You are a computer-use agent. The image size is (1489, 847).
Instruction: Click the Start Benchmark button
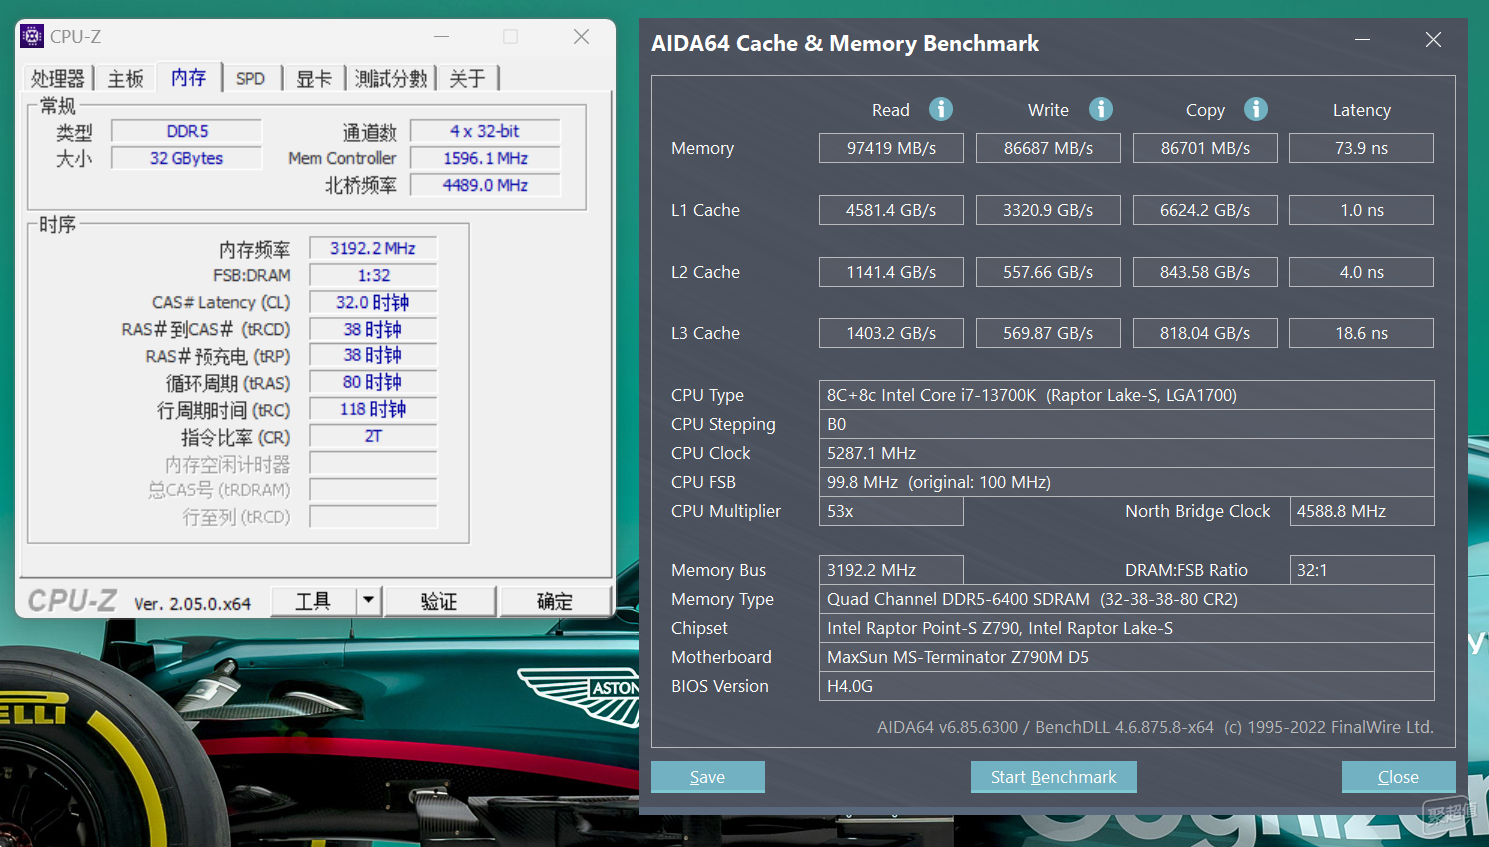[1054, 777]
